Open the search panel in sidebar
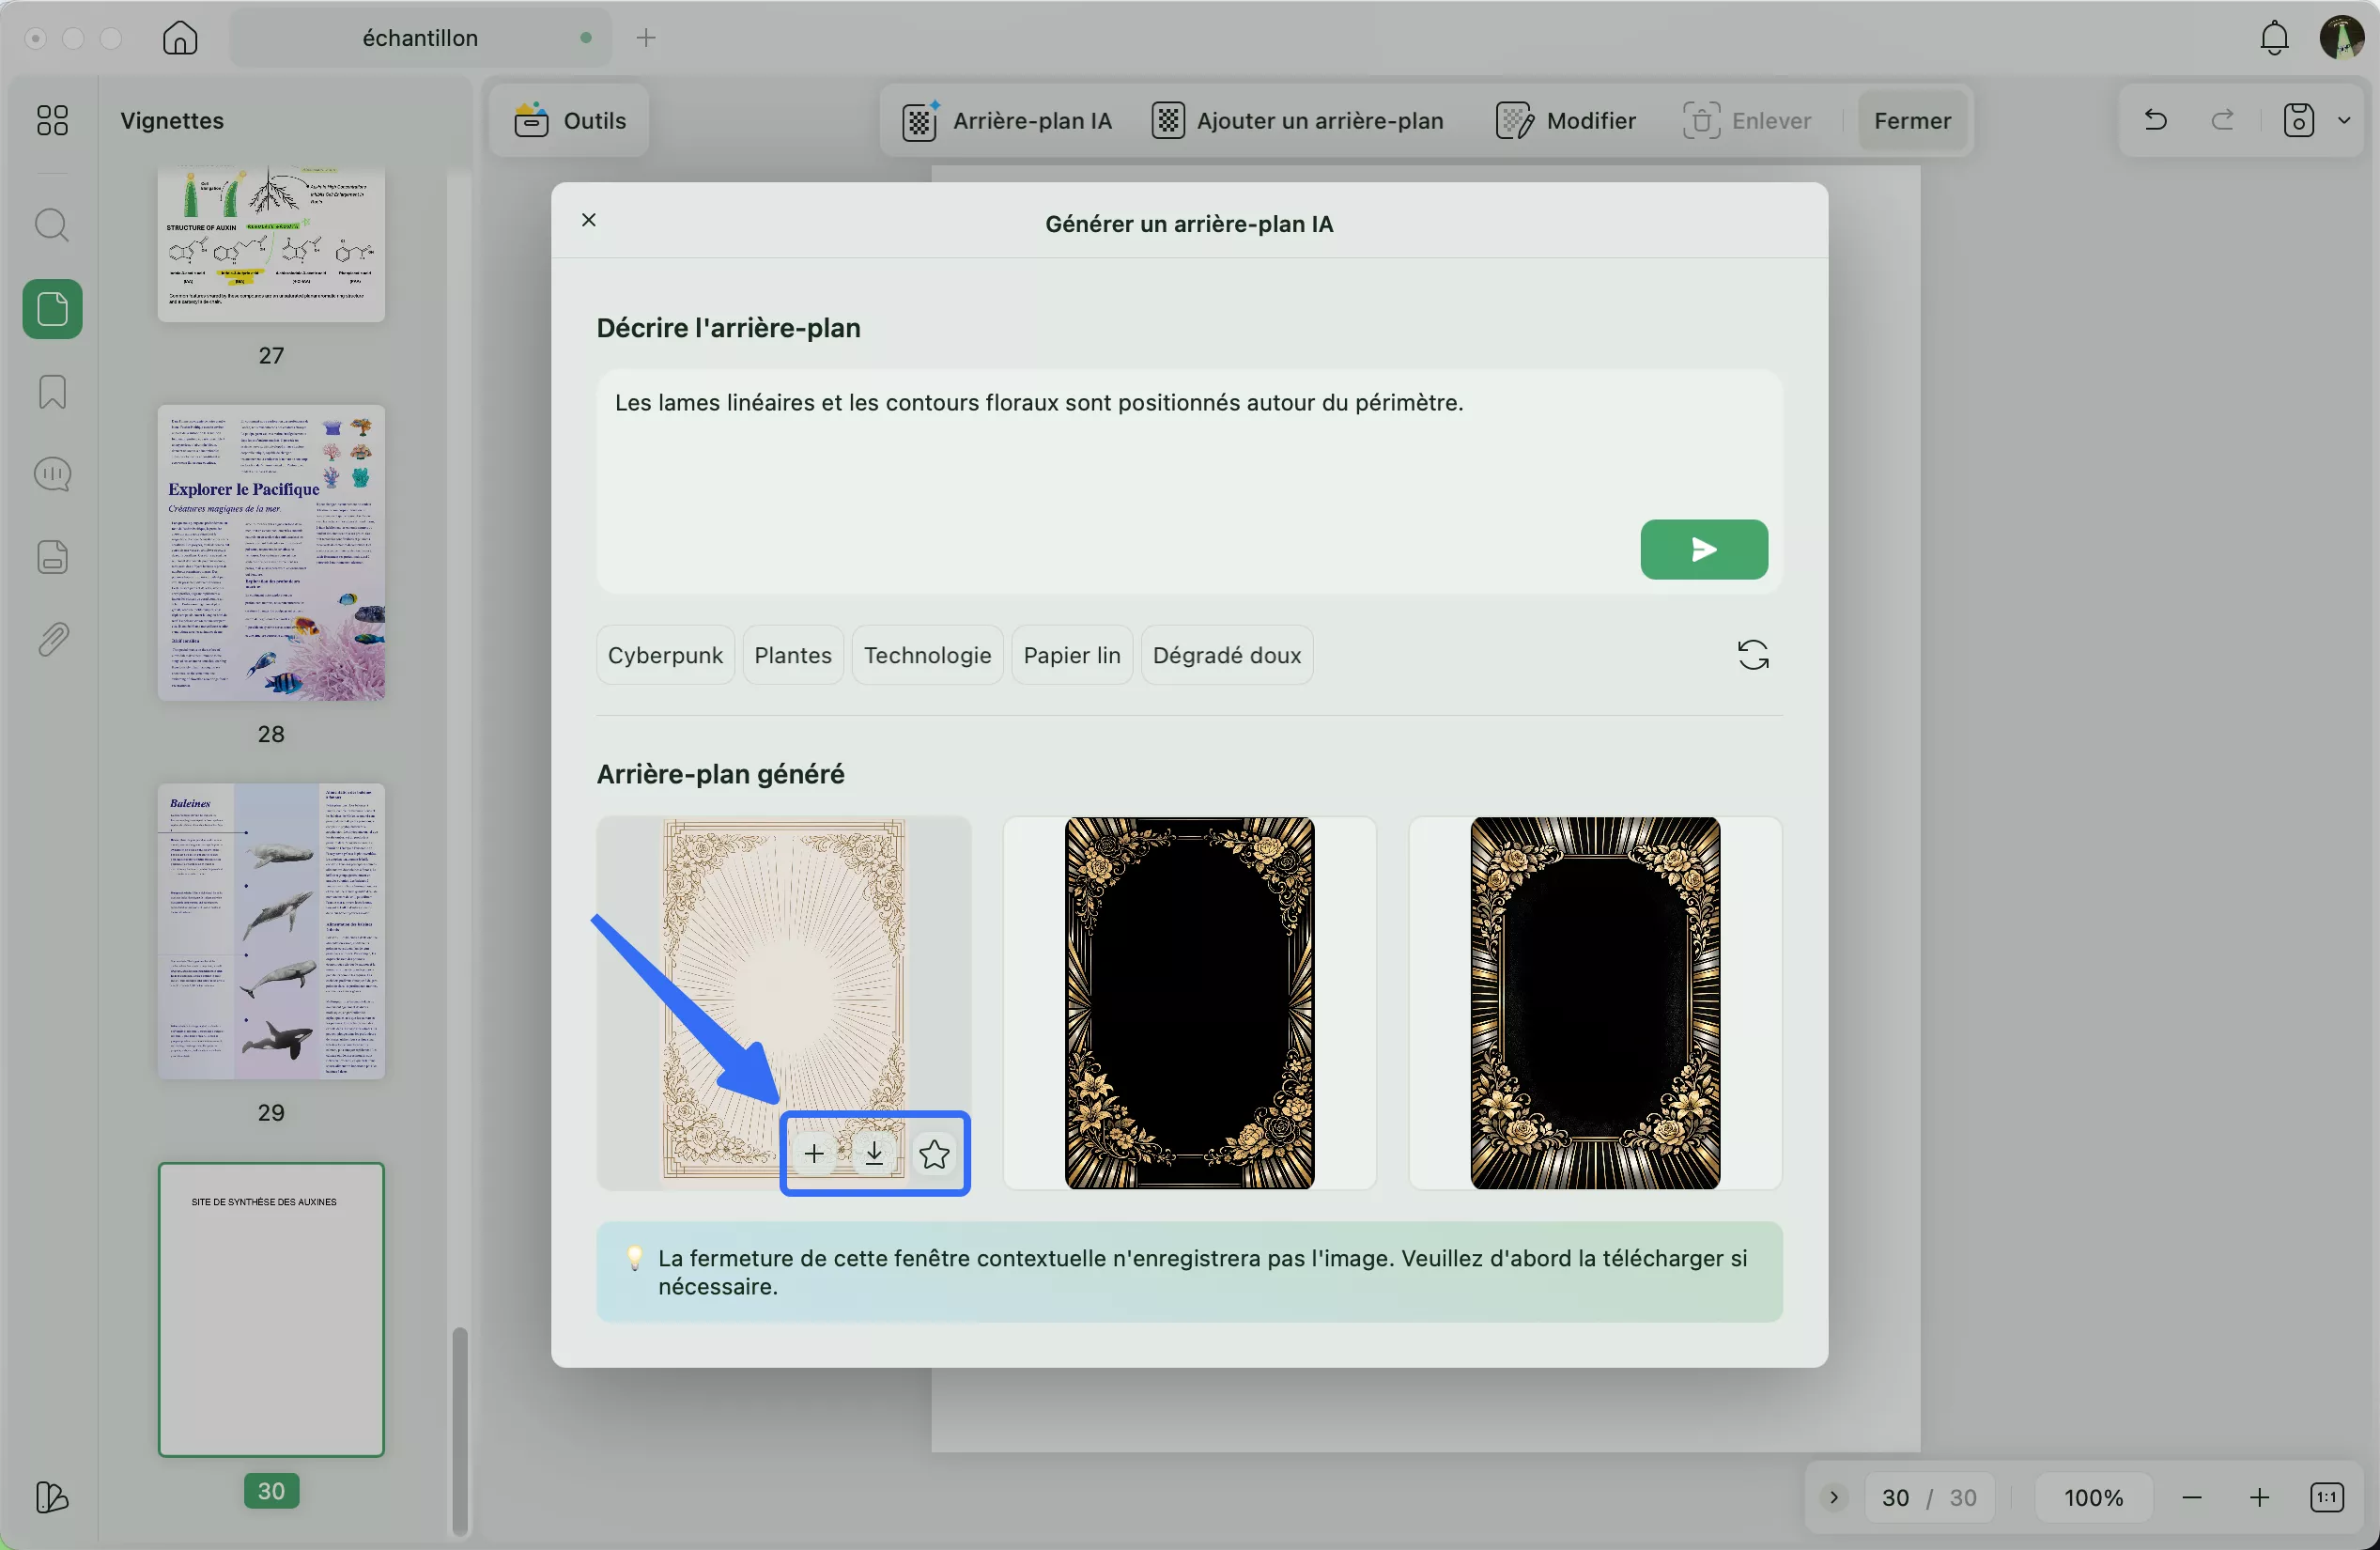Image resolution: width=2380 pixels, height=1550 pixels. 52,225
